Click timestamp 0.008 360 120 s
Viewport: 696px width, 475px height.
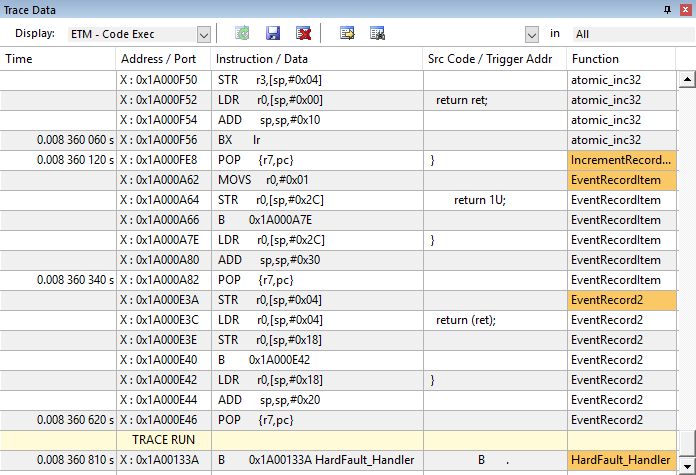tap(75, 160)
